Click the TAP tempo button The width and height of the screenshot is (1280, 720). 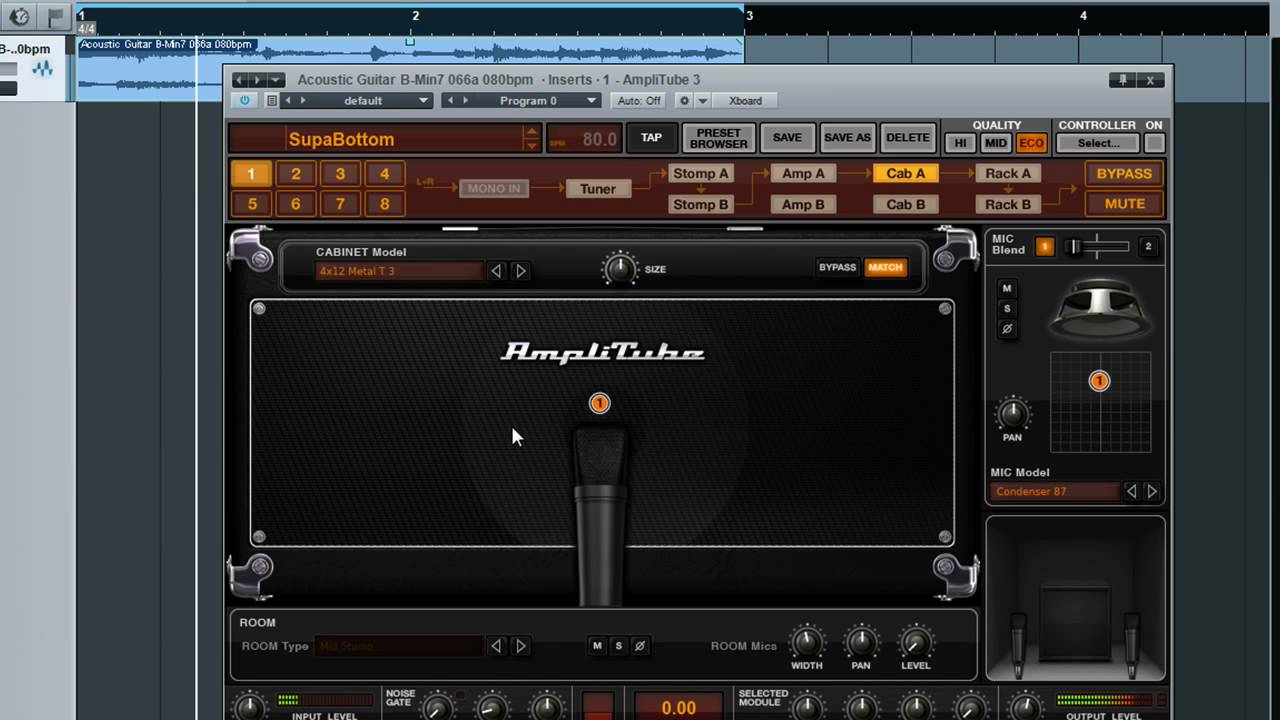pyautogui.click(x=651, y=138)
